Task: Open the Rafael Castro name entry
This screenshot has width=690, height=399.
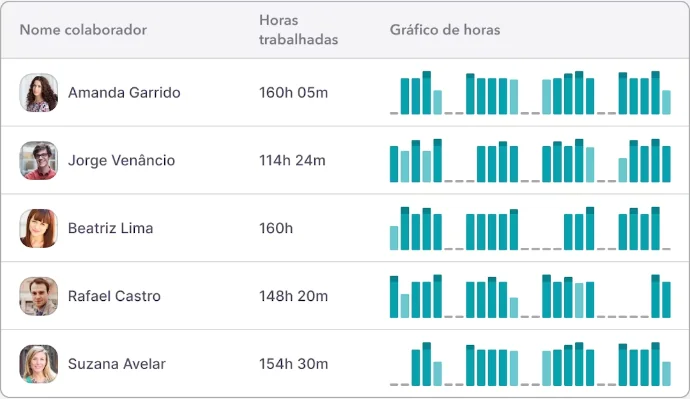Action: tap(114, 296)
